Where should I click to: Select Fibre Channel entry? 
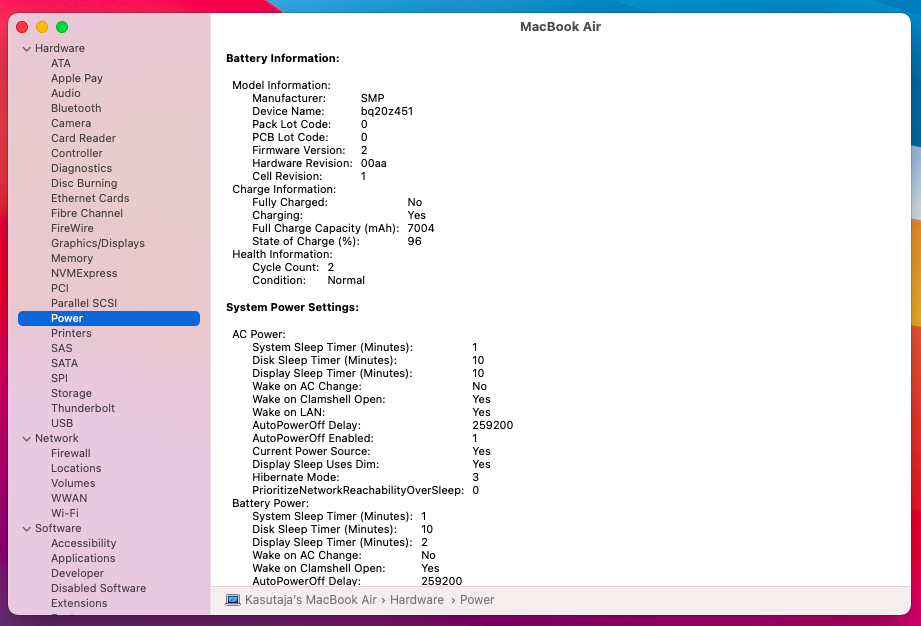(87, 213)
